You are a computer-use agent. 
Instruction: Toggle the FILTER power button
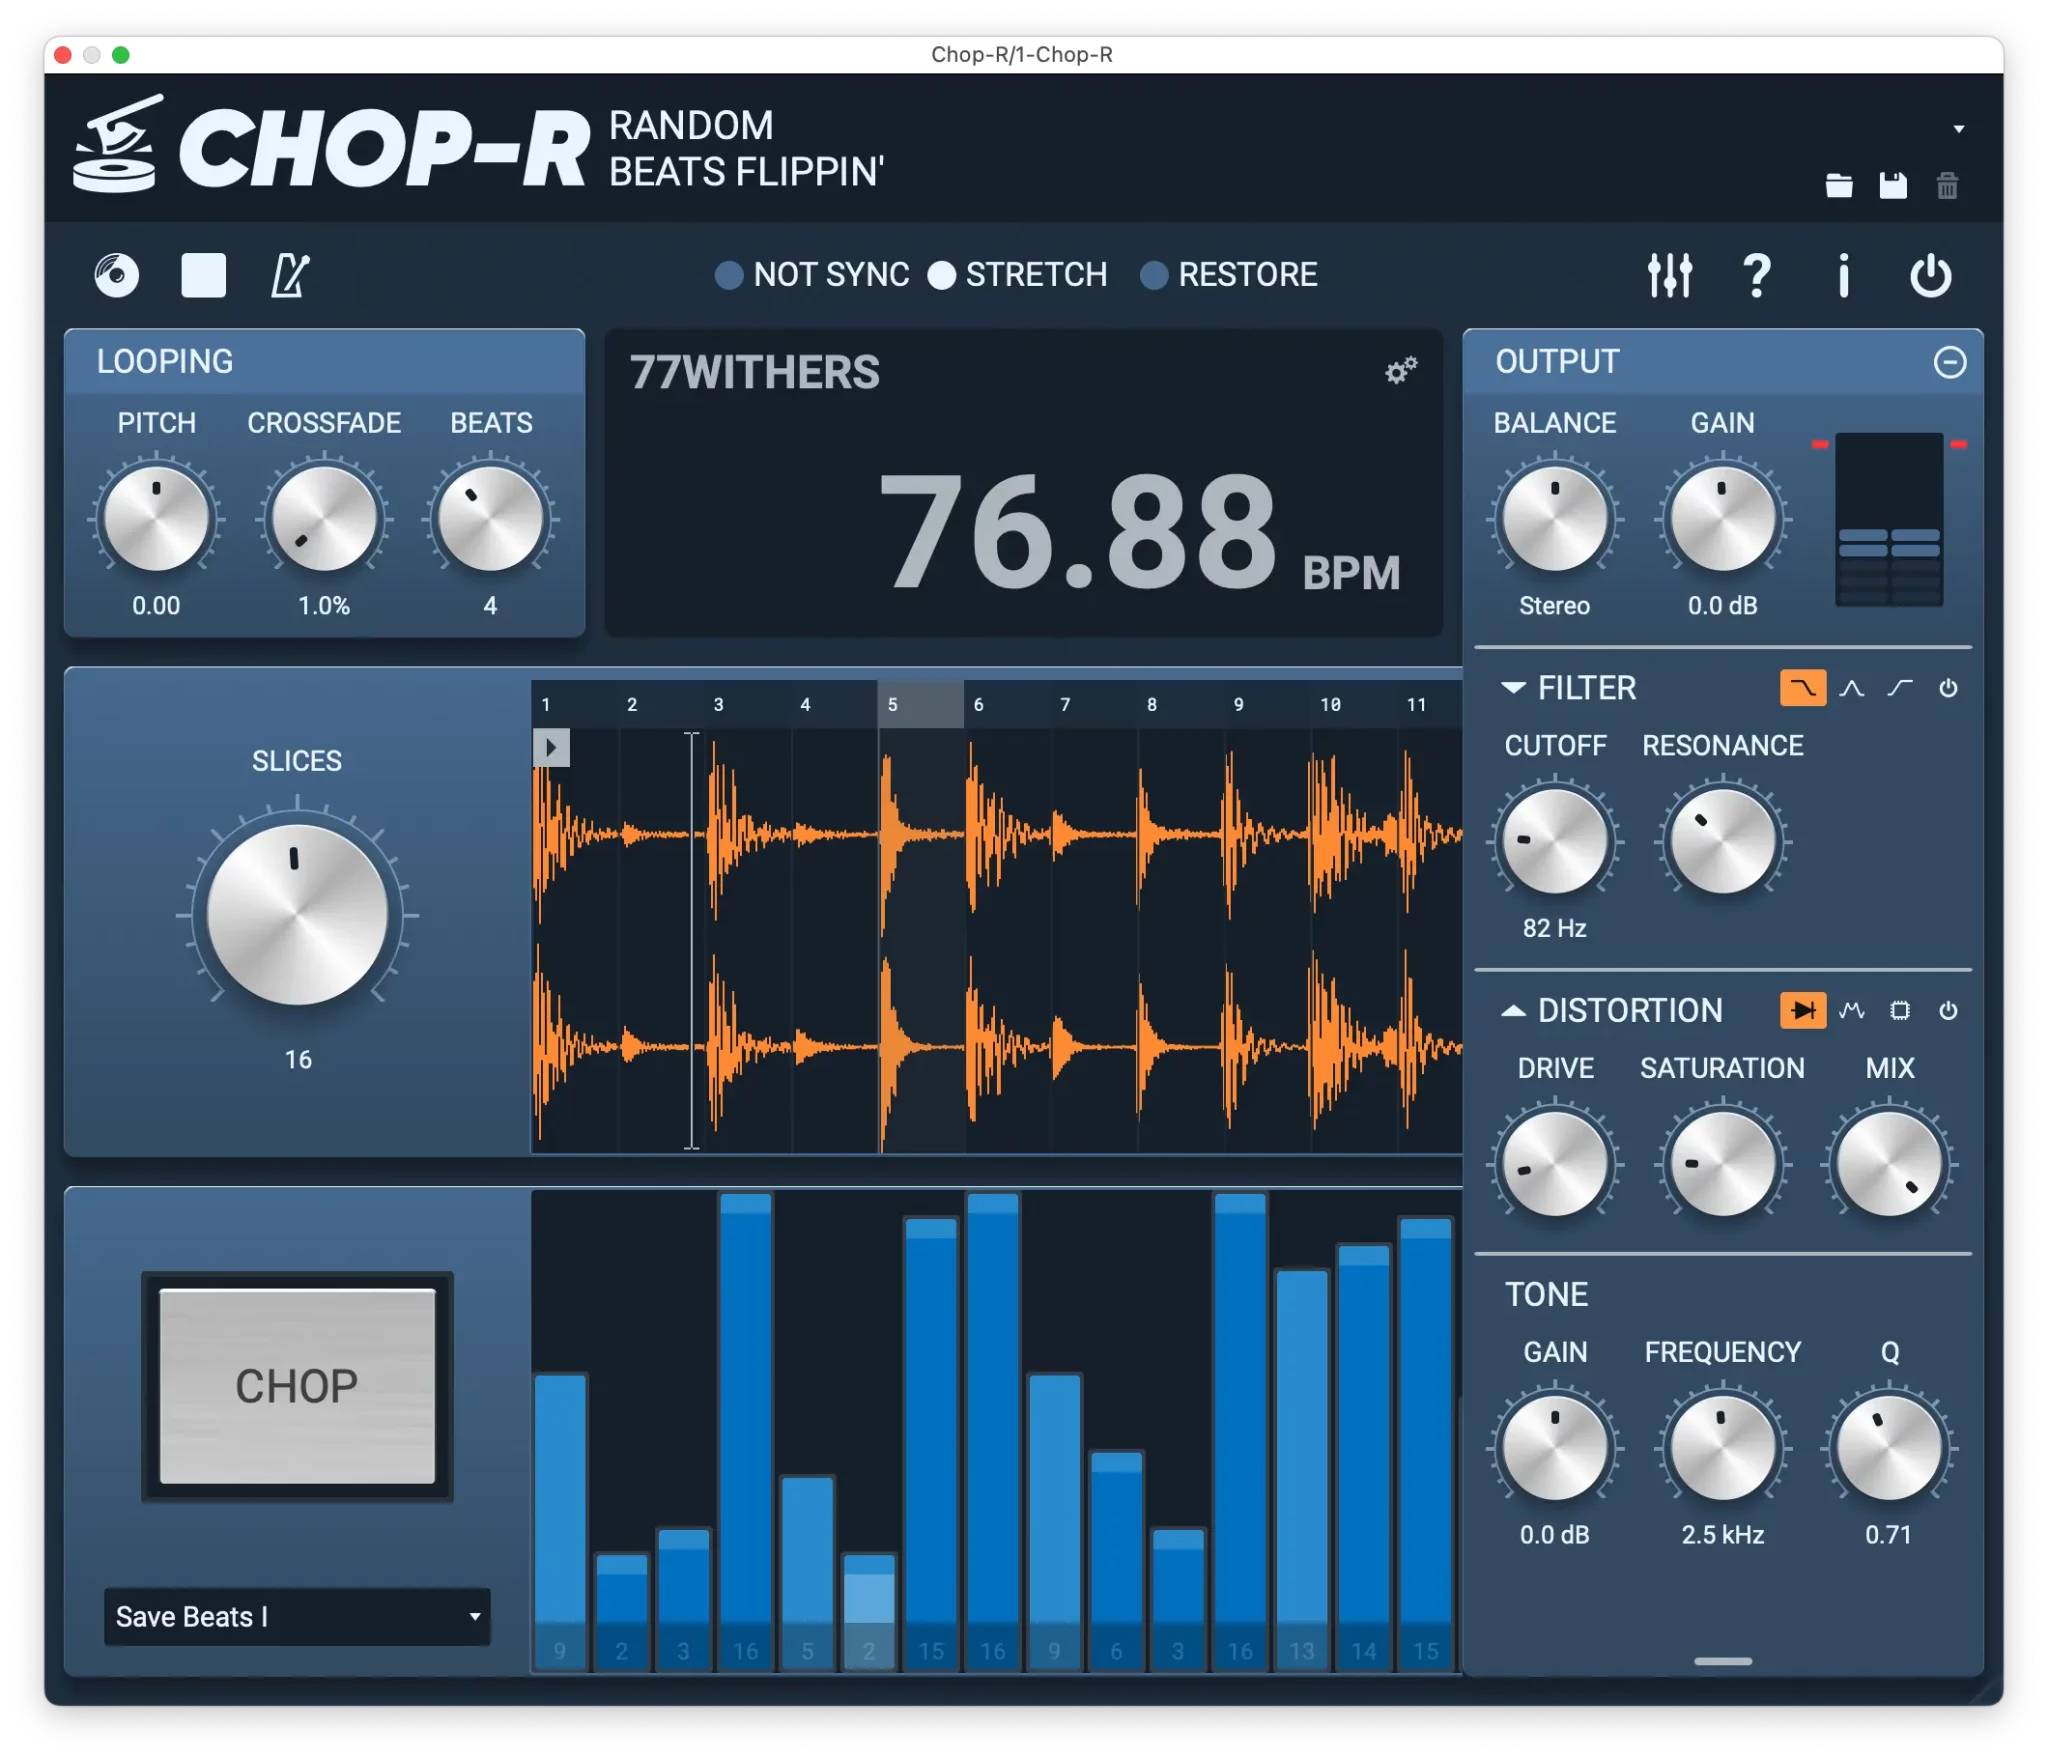click(x=1948, y=688)
